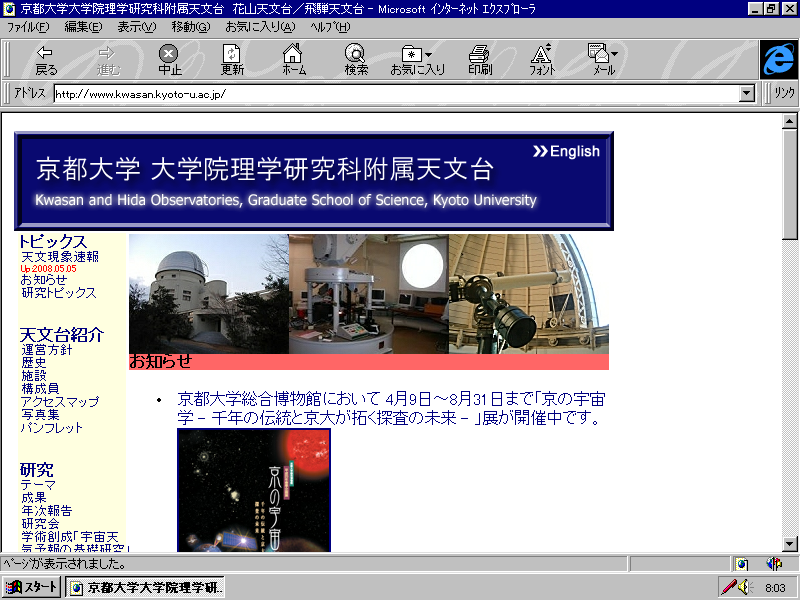Switch to the English version link
Viewport: 800px width, 600px height.
coord(566,151)
